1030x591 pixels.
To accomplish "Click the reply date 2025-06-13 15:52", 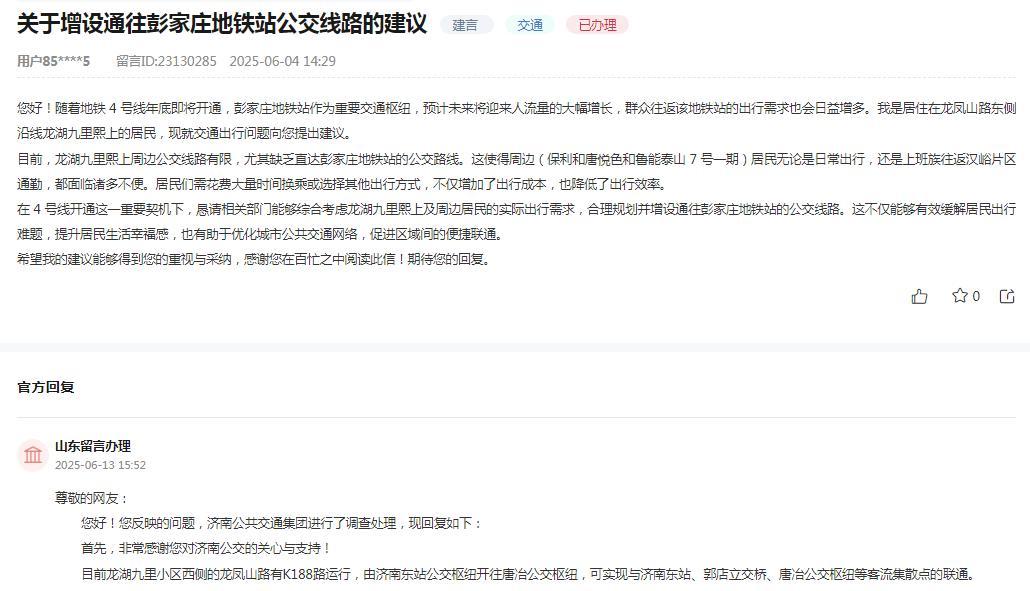I will (101, 465).
